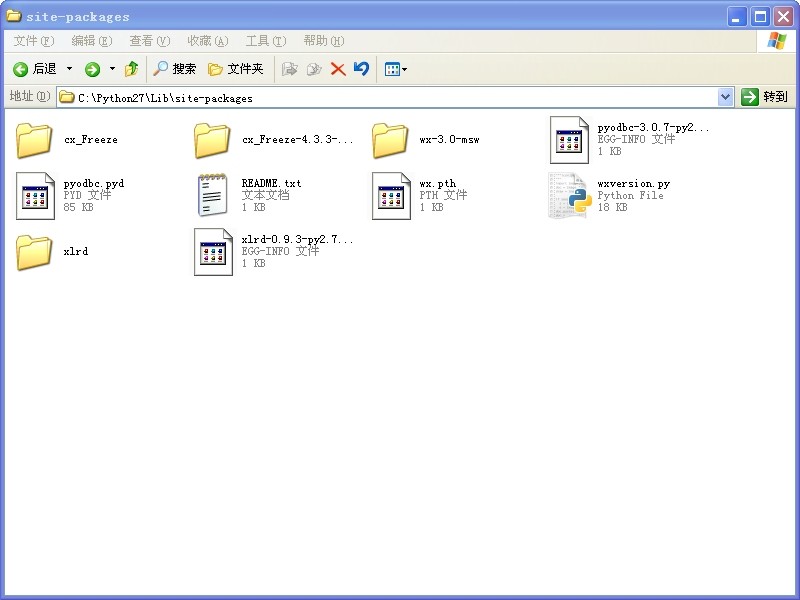
Task: Click the red Delete X icon
Action: (x=338, y=69)
